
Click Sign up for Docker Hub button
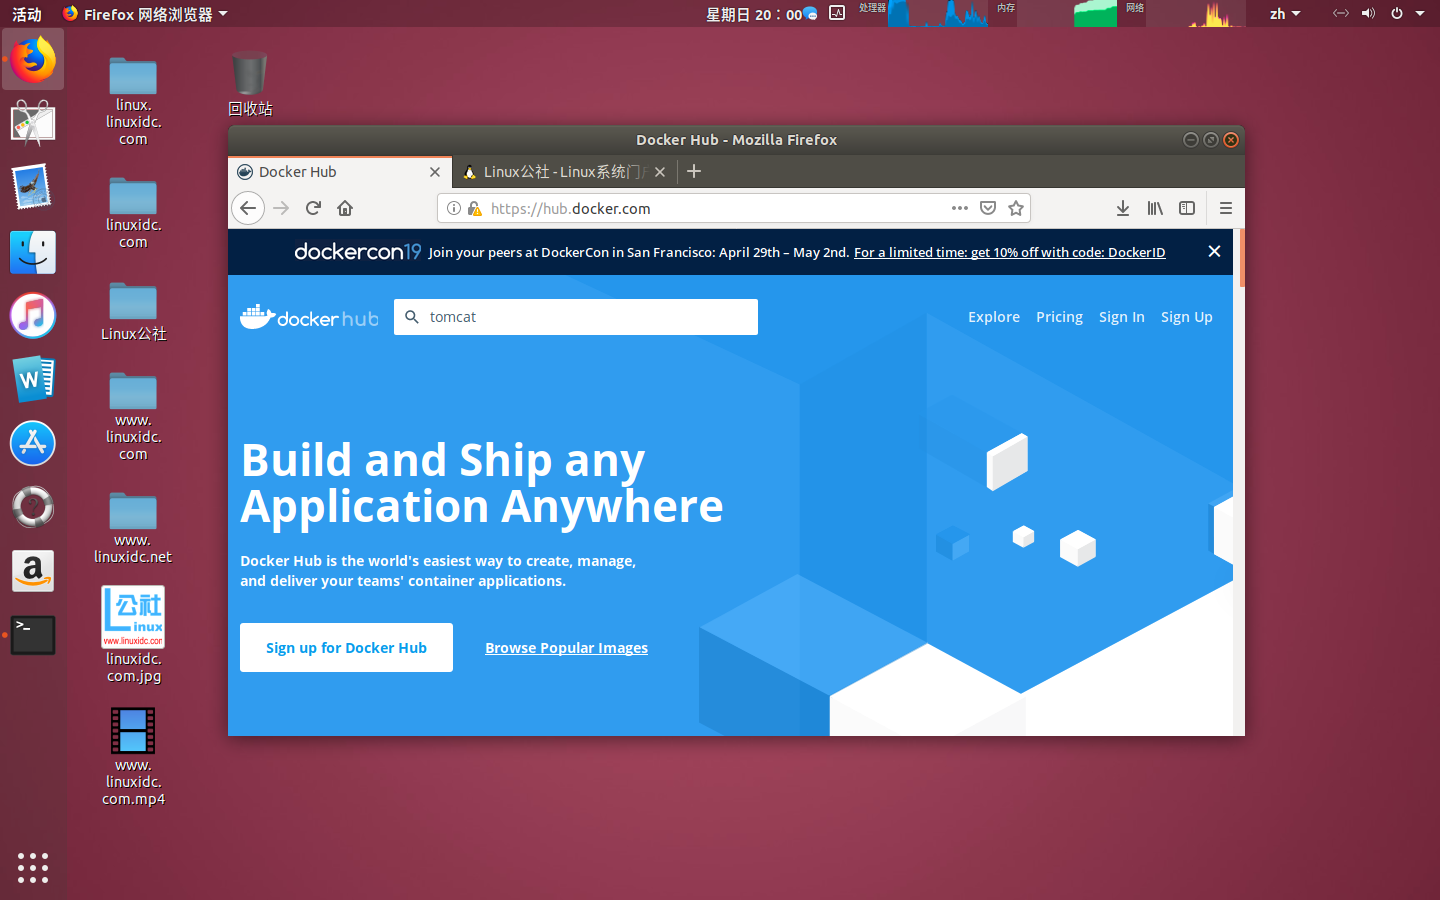[x=346, y=648]
